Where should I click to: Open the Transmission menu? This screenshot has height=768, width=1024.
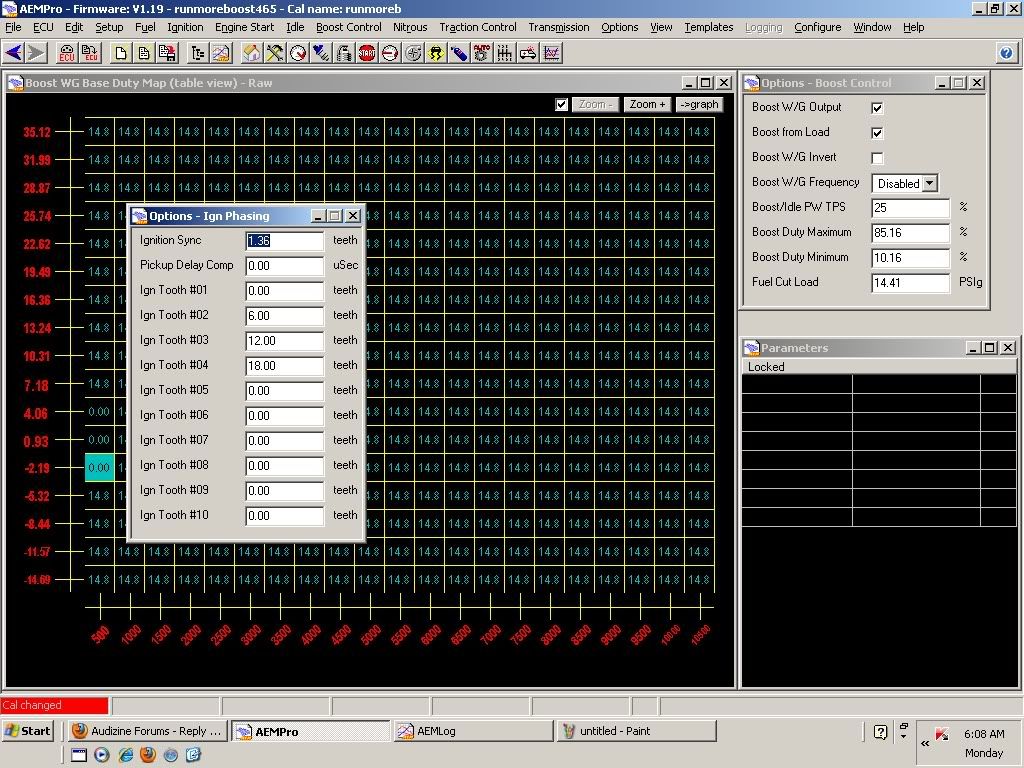pos(558,27)
